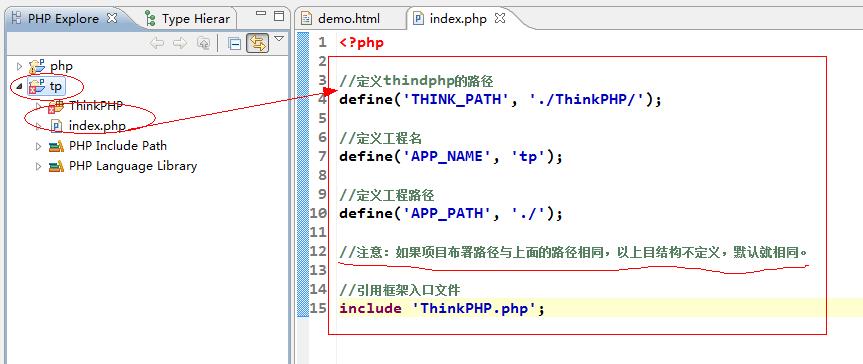Switch to the PHP Explorer tab
Image resolution: width=863 pixels, height=364 pixels.
[x=63, y=19]
